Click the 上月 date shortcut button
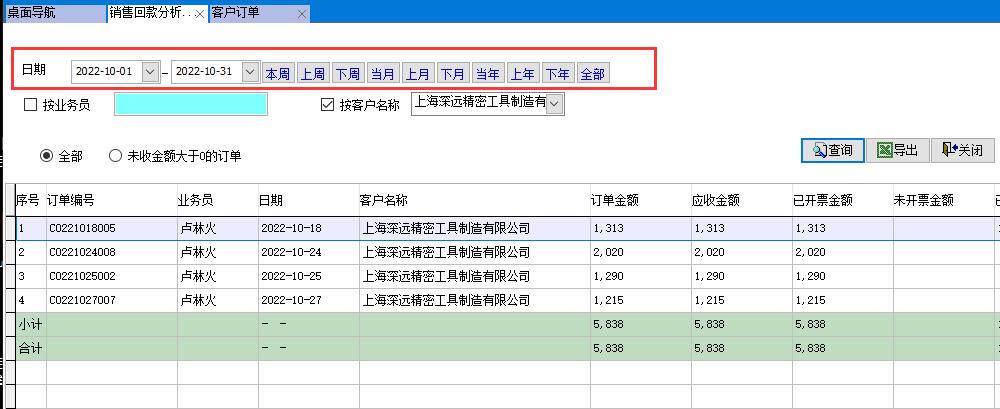 (418, 73)
